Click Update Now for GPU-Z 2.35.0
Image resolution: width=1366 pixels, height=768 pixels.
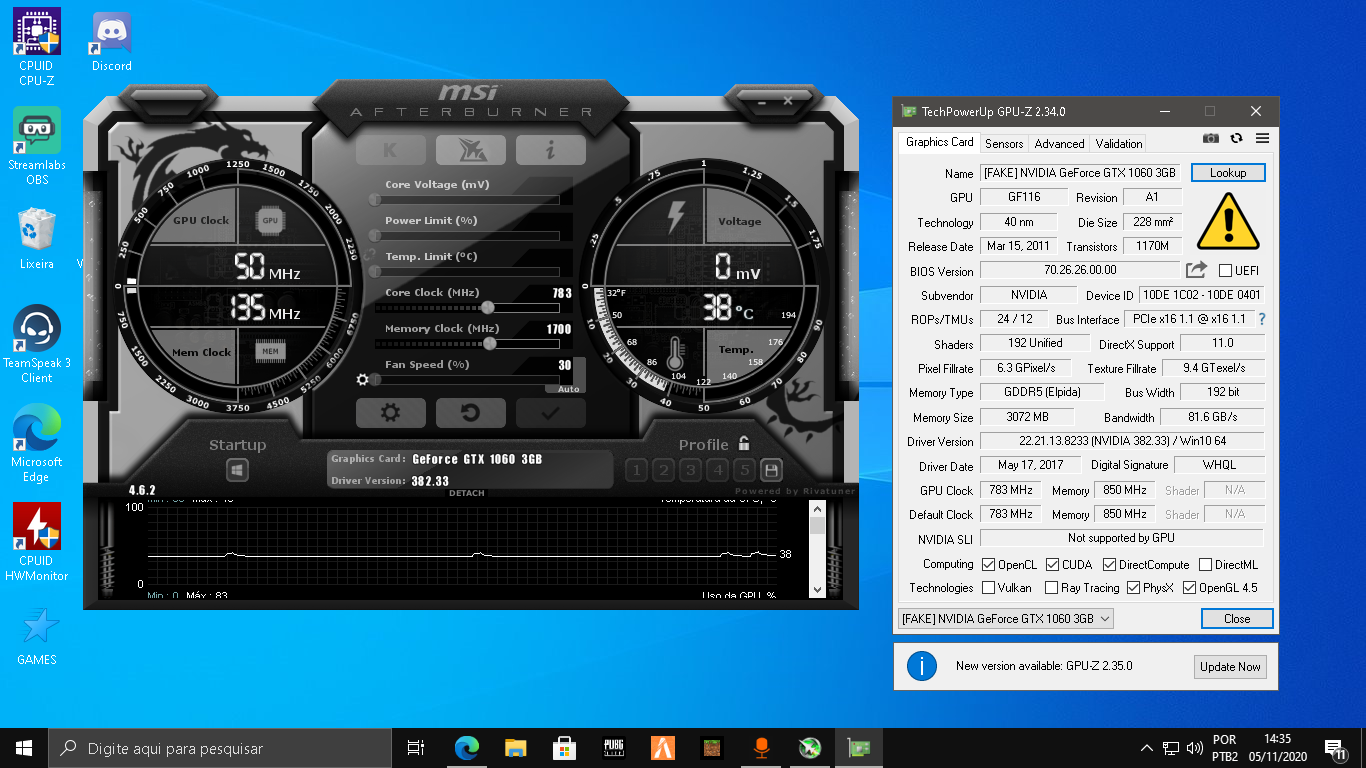point(1230,667)
